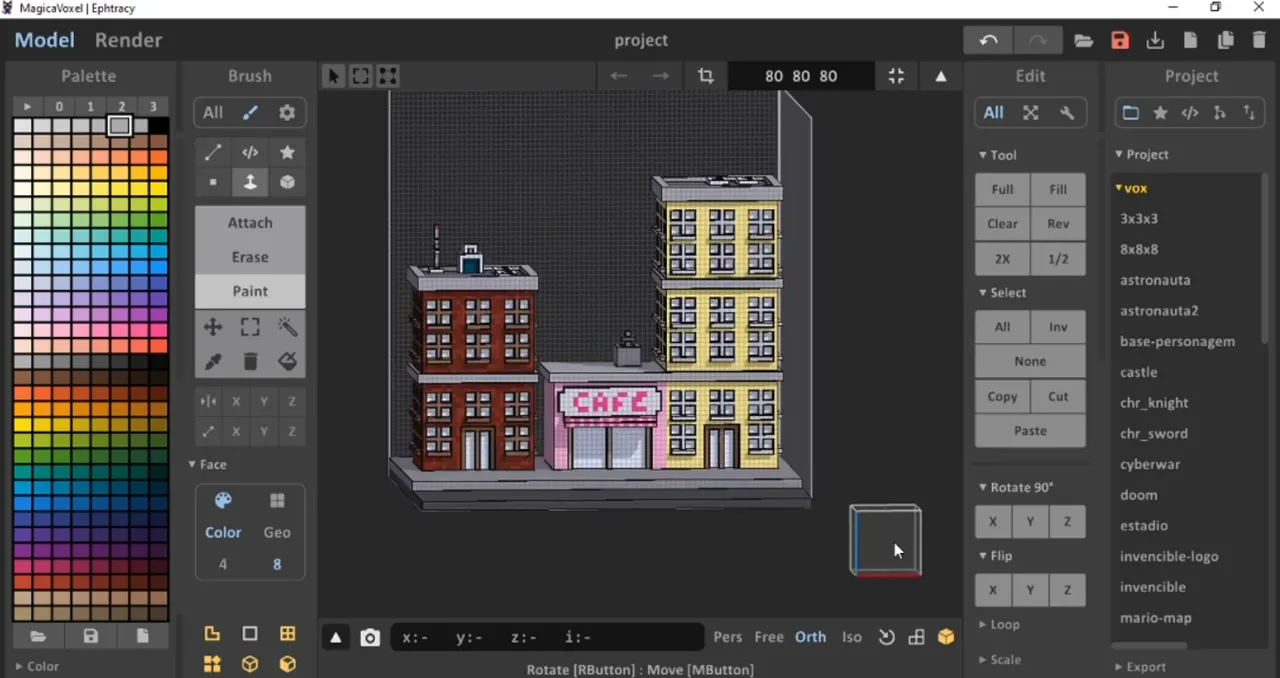The height and width of the screenshot is (678, 1280).
Task: Open a project with the folder icon
Action: (1083, 40)
